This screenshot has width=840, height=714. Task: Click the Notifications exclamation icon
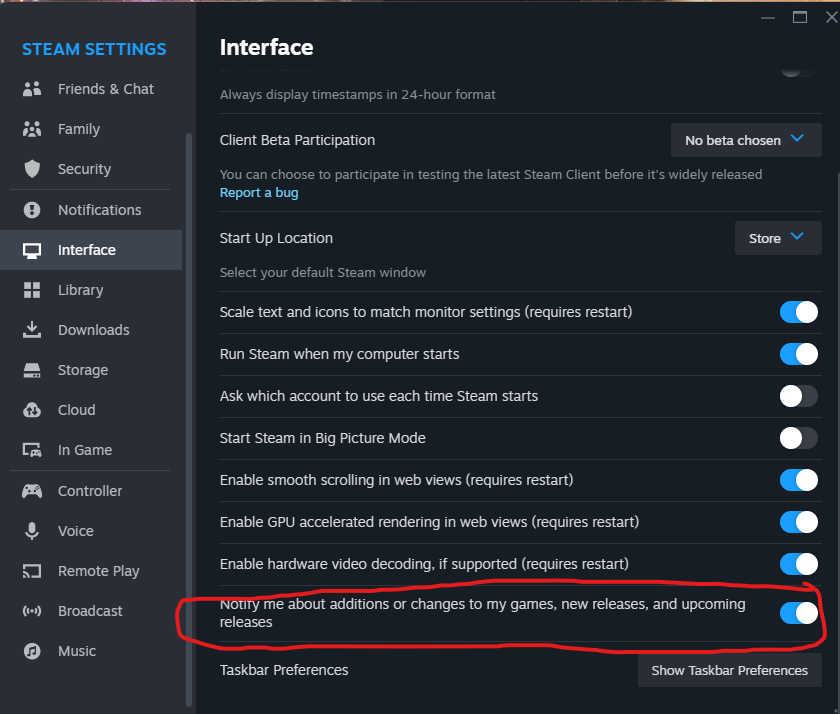[32, 210]
